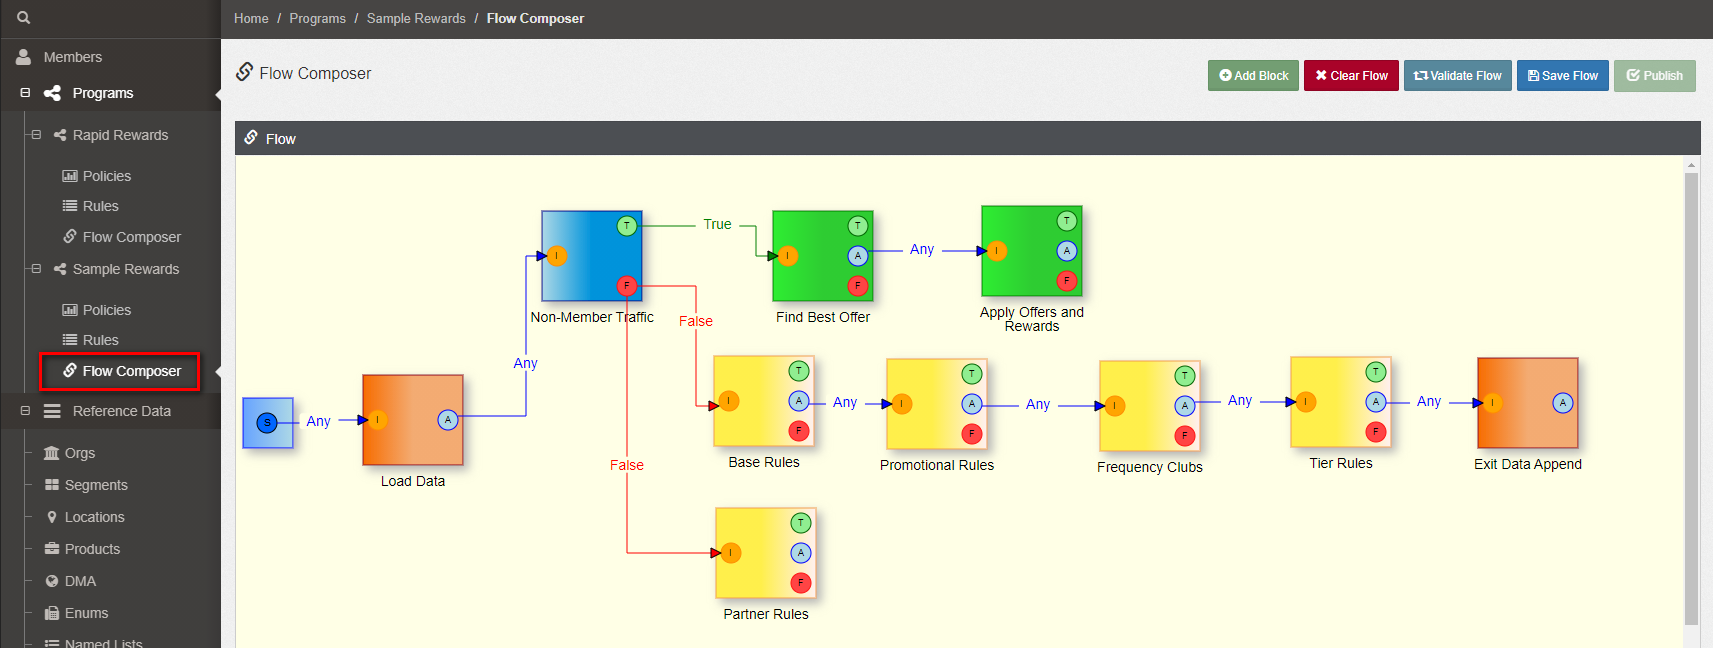Viewport: 1713px width, 648px height.
Task: Click Input port on Base Rules block
Action: click(729, 401)
